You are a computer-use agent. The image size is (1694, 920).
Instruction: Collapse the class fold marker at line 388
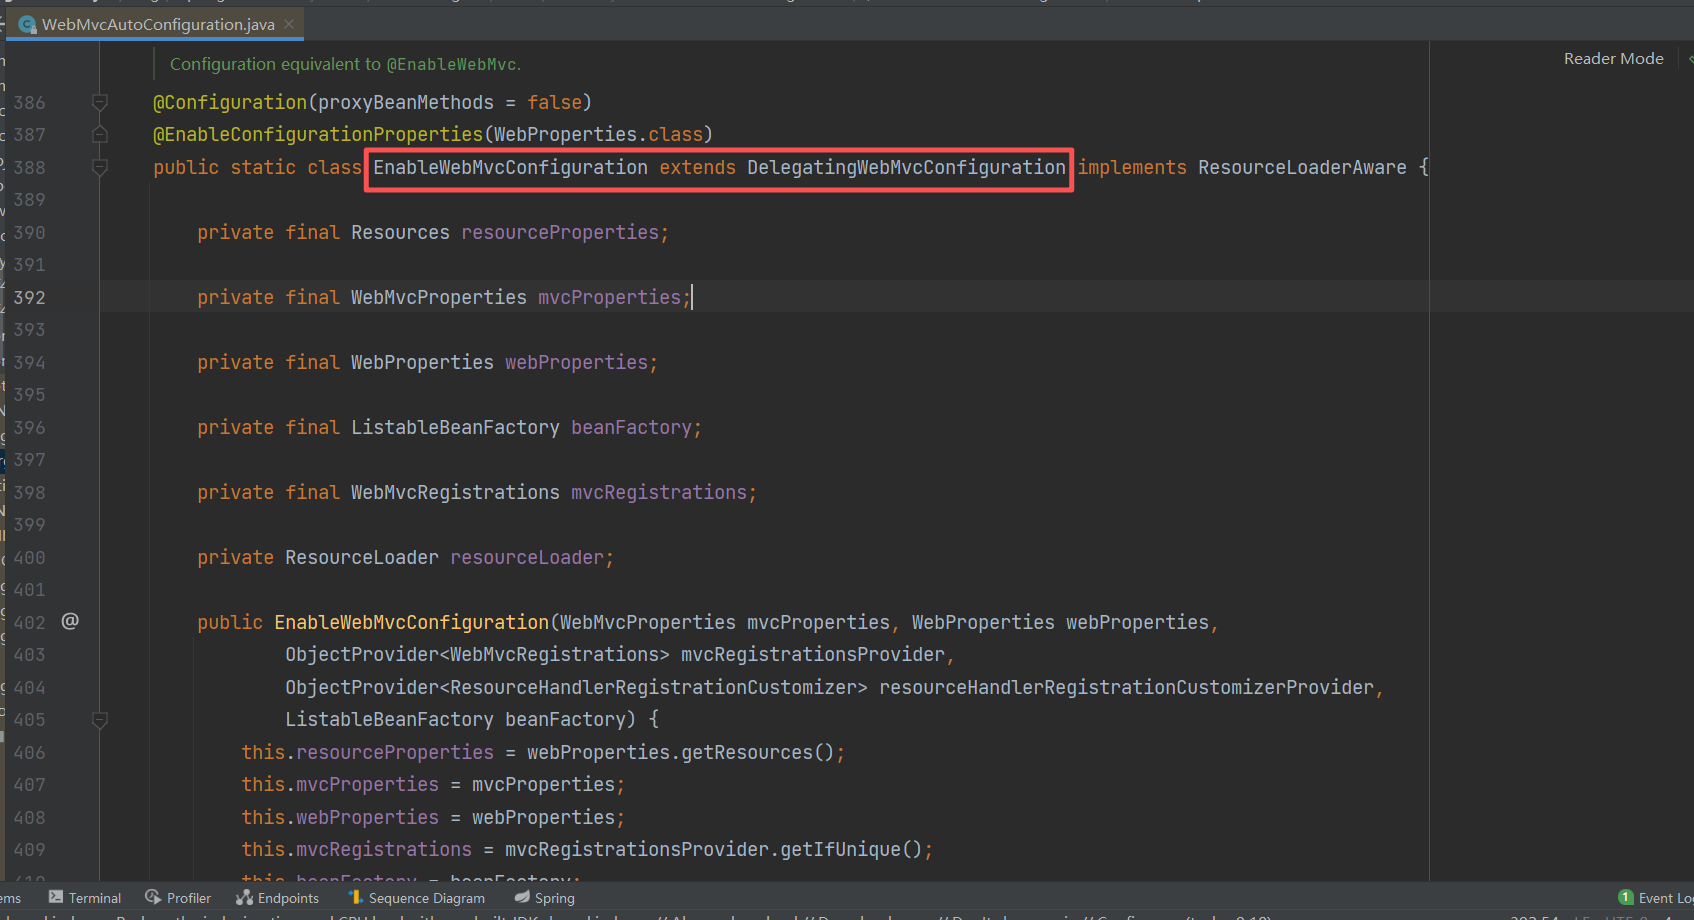tap(100, 167)
